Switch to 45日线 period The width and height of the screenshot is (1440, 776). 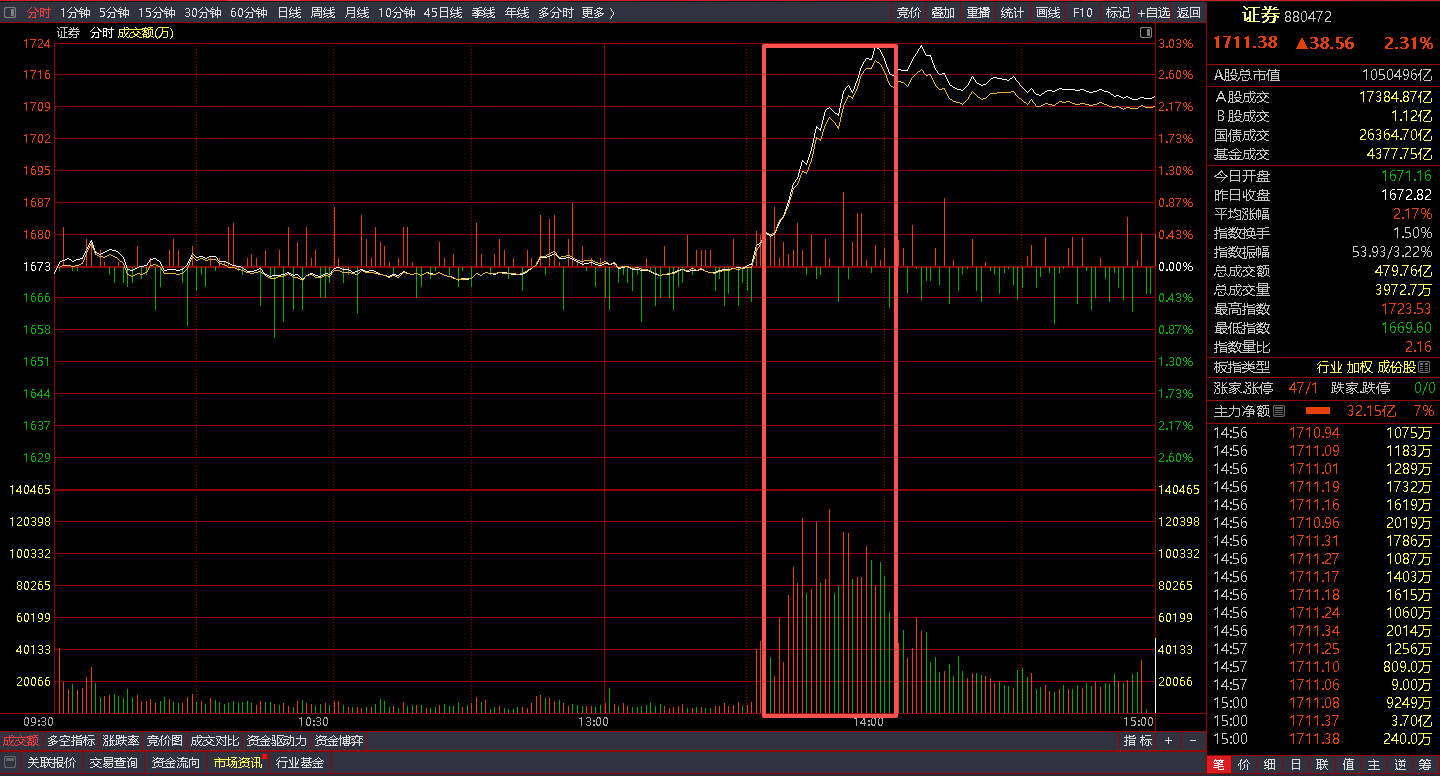443,13
